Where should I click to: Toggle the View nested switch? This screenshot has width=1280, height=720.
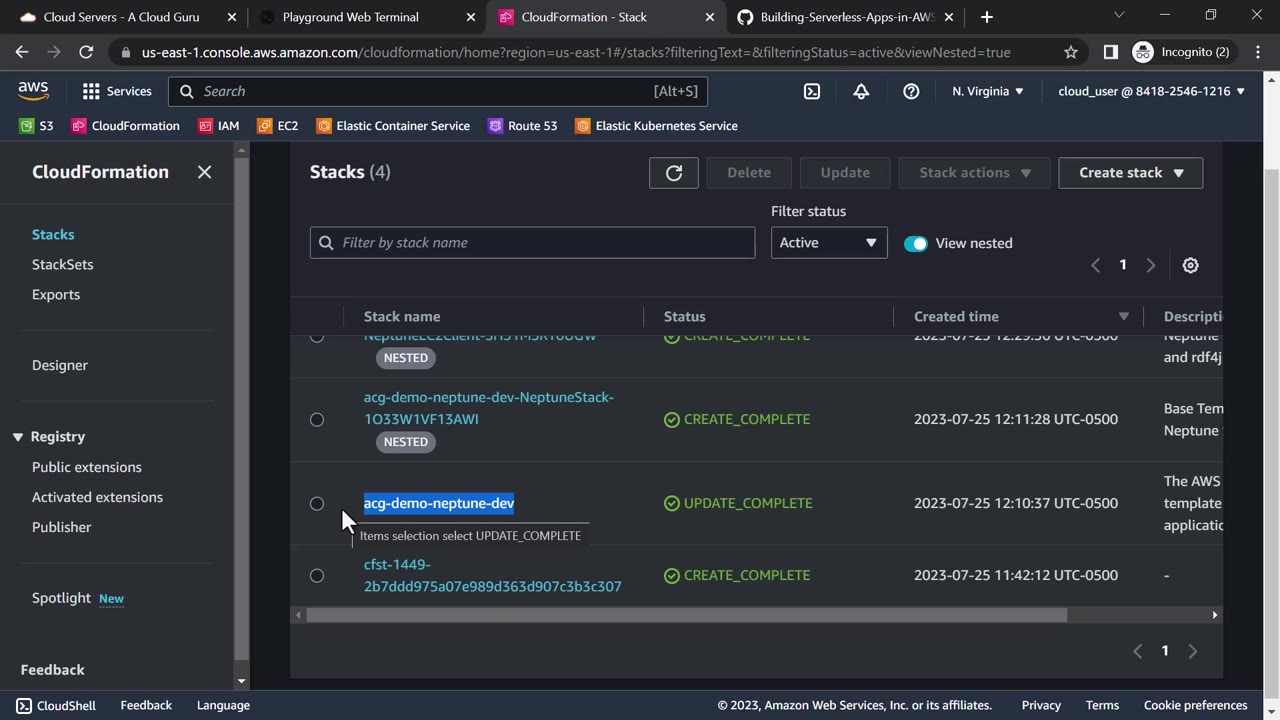click(915, 243)
